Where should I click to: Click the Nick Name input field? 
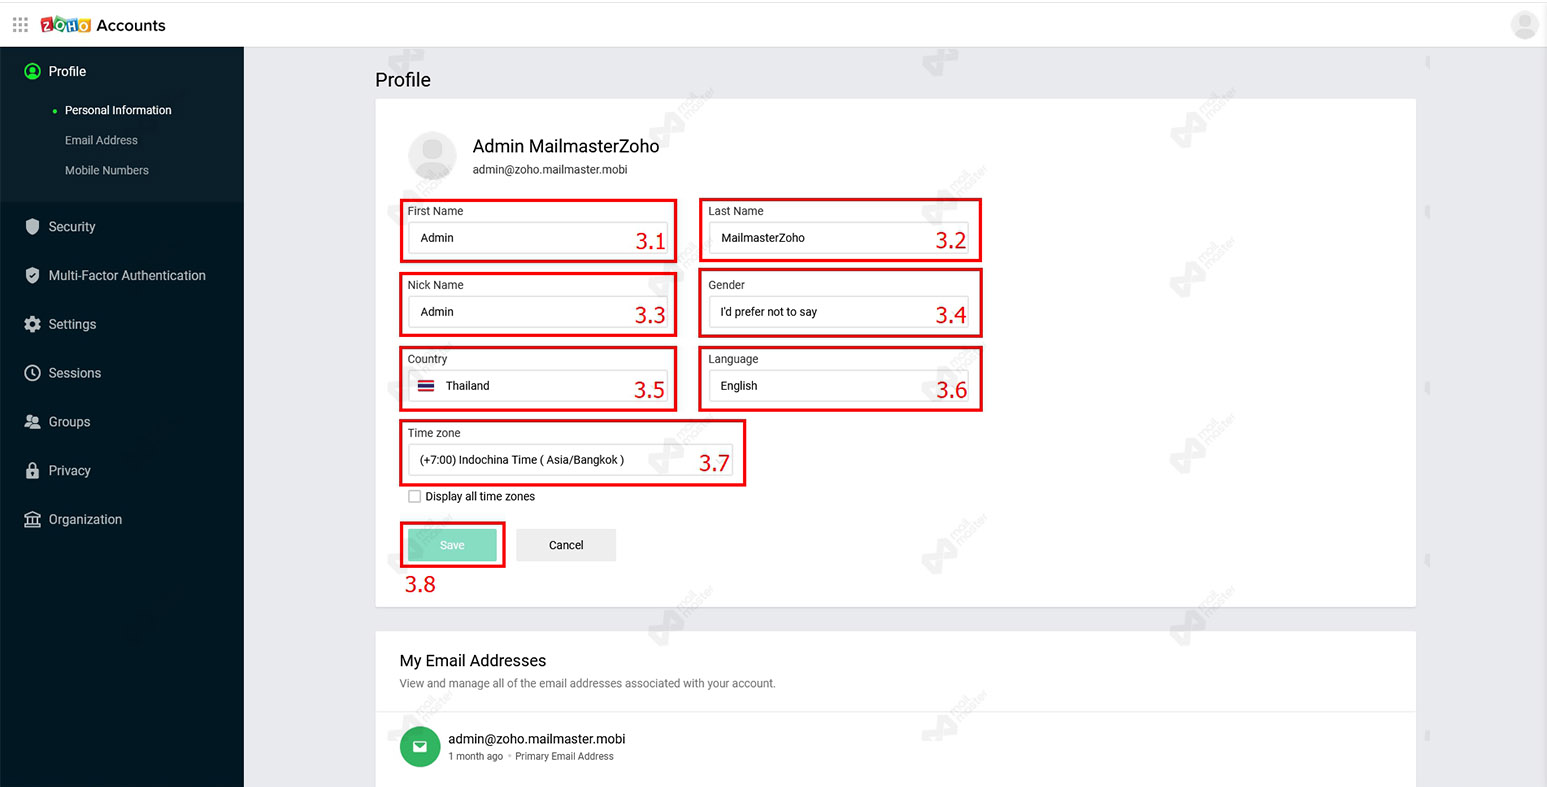click(537, 312)
